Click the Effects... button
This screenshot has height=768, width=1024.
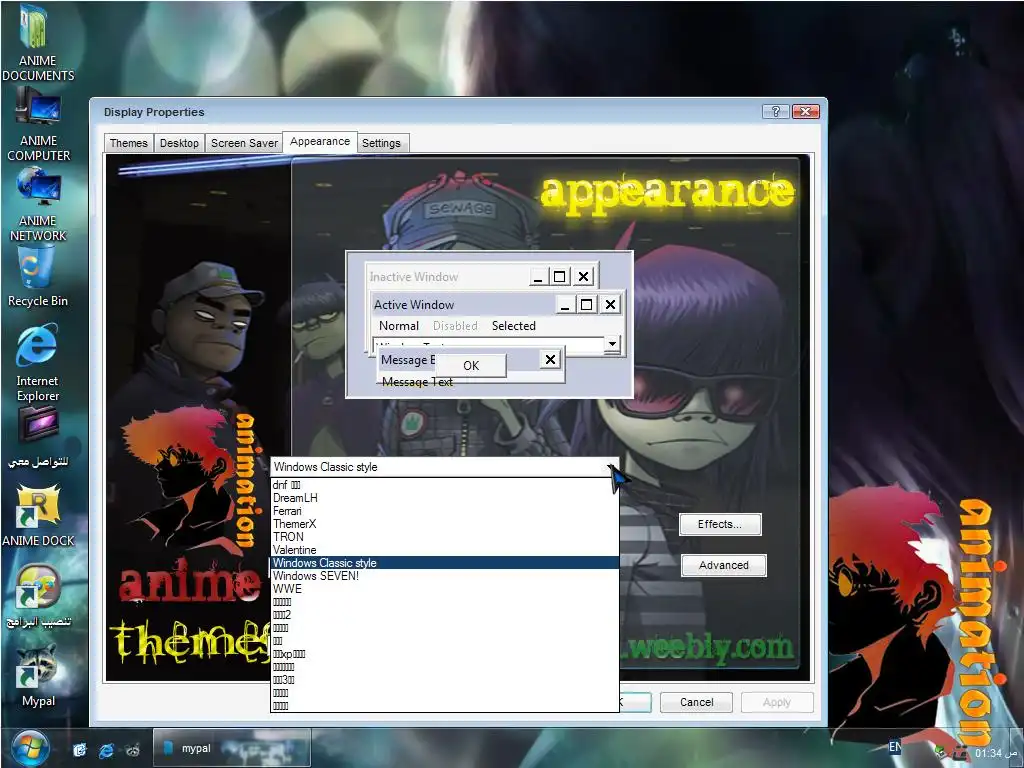720,524
